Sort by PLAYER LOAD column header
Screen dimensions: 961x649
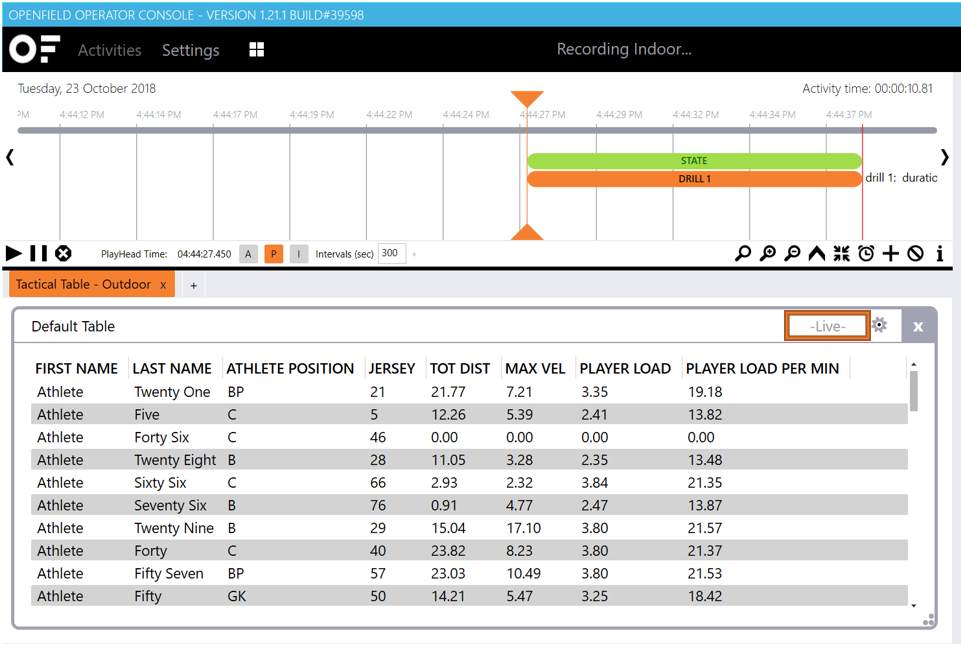coord(625,368)
